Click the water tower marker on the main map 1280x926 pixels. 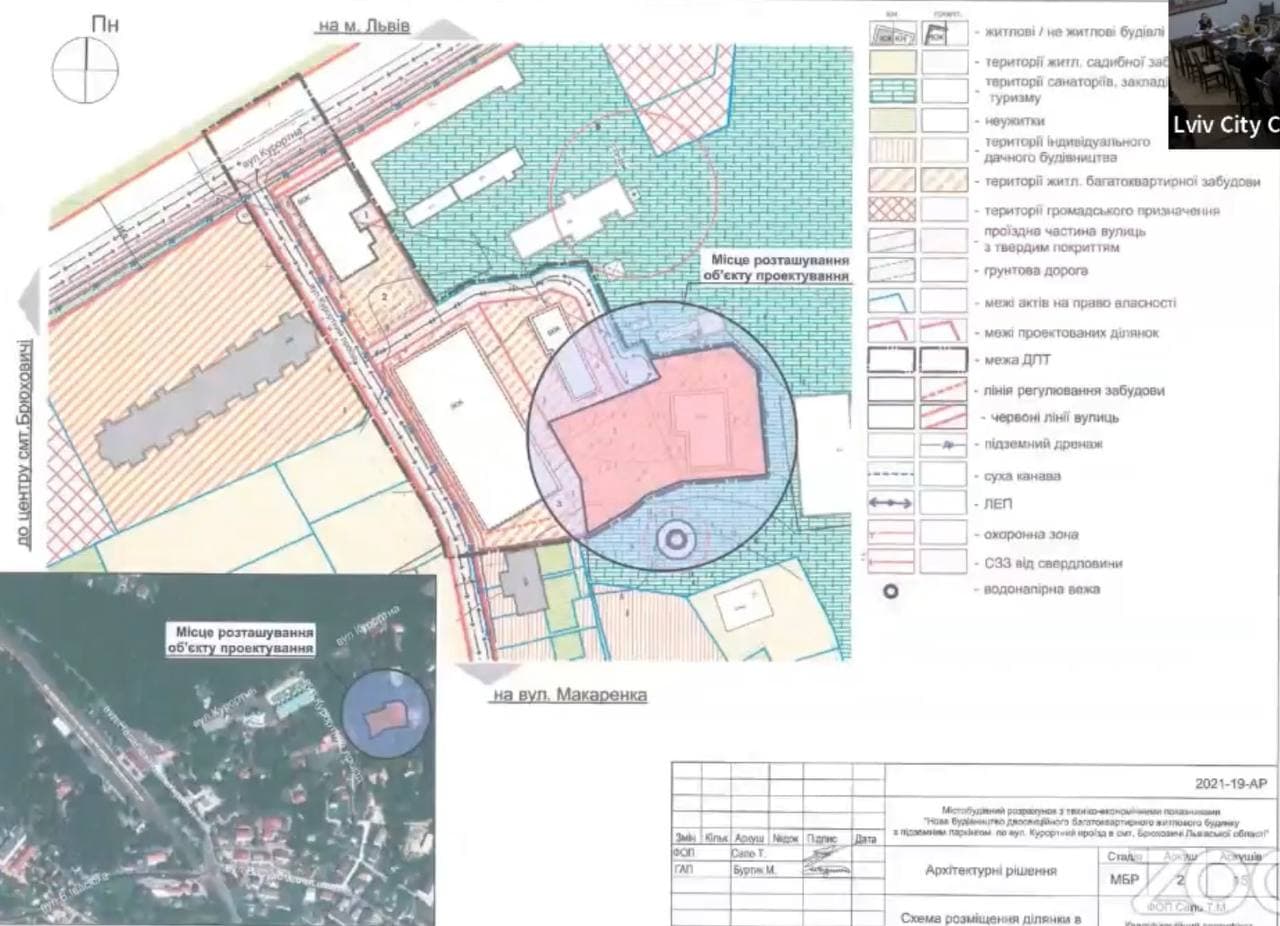(x=673, y=542)
